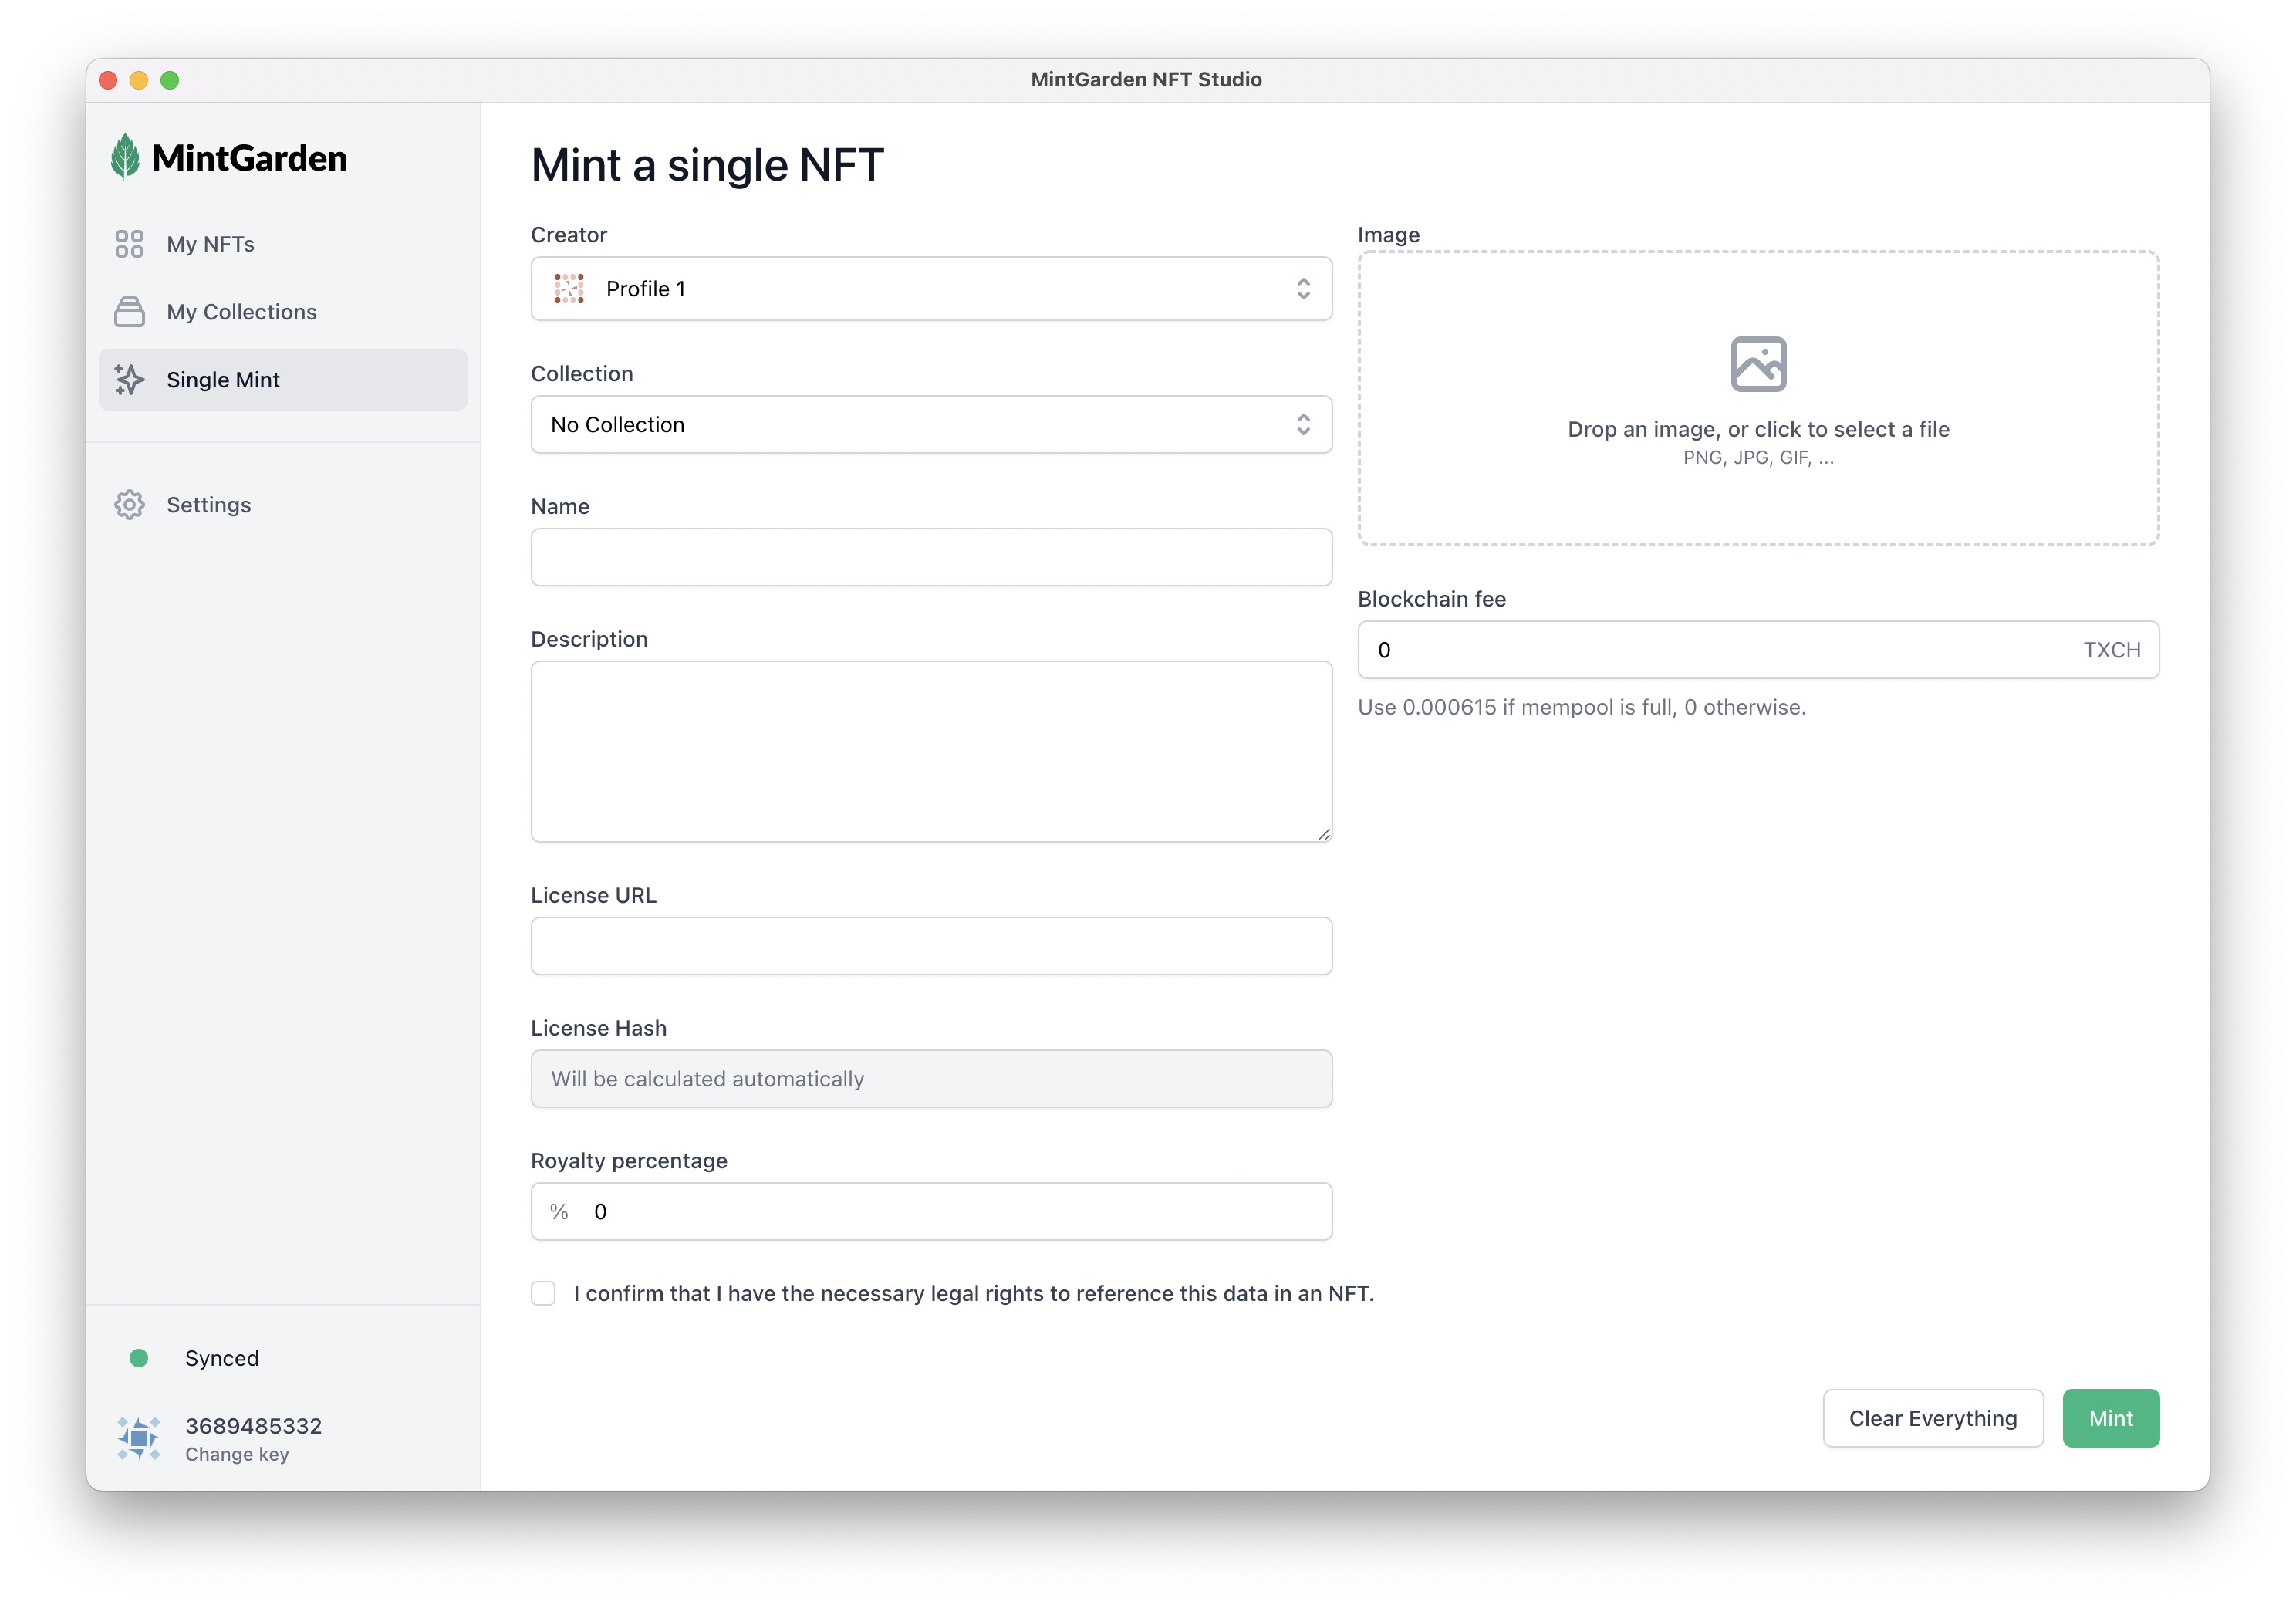Select the My Collections box icon
Screen dimensions: 2296x1605
(x=130, y=311)
